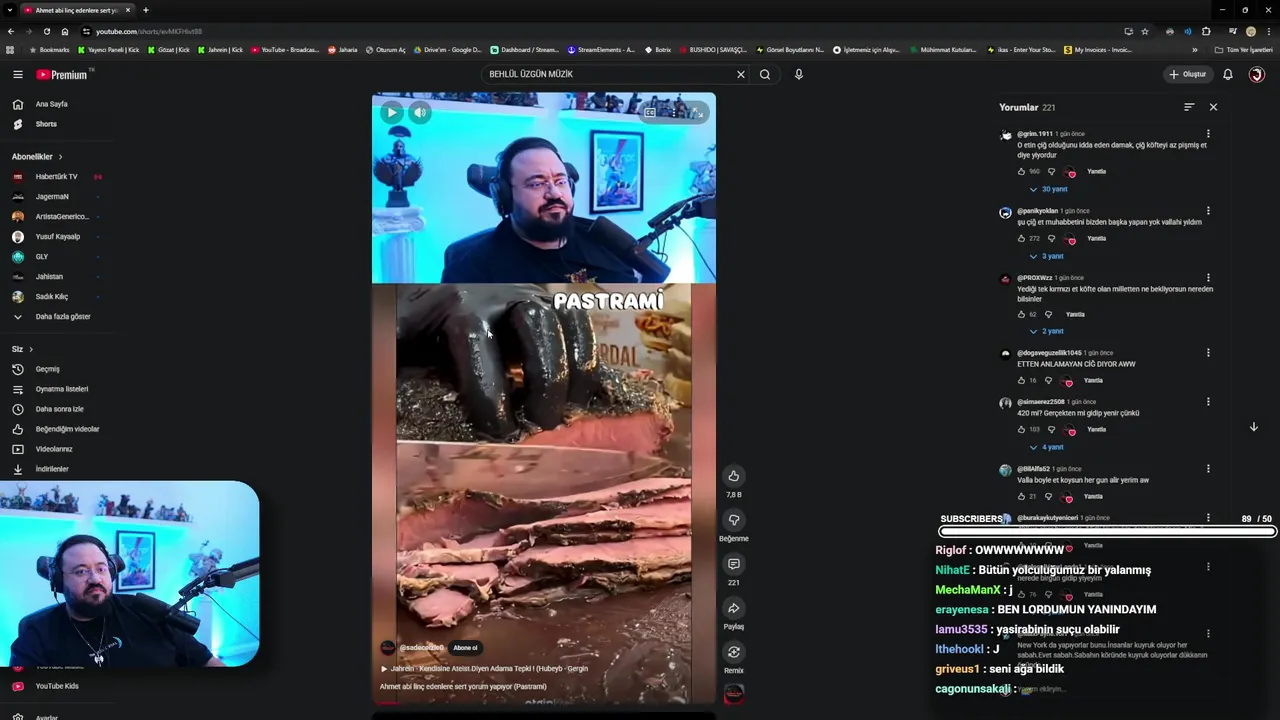This screenshot has height=720, width=1280.
Task: Toggle captions on the Short
Action: tap(650, 113)
